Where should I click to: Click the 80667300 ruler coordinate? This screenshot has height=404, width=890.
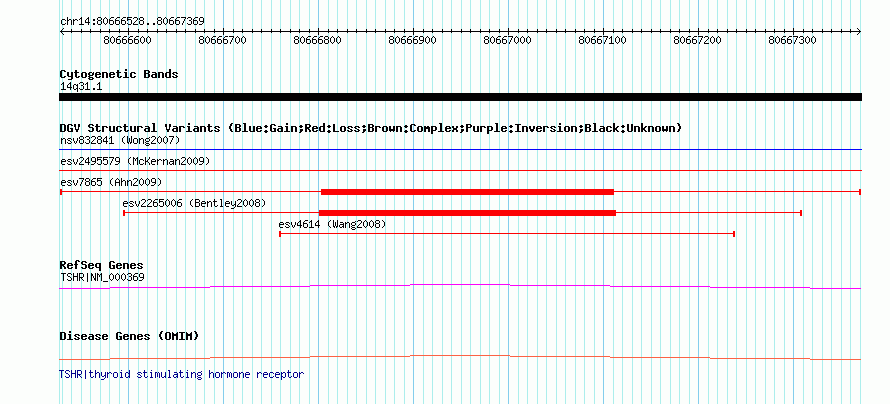coord(792,40)
